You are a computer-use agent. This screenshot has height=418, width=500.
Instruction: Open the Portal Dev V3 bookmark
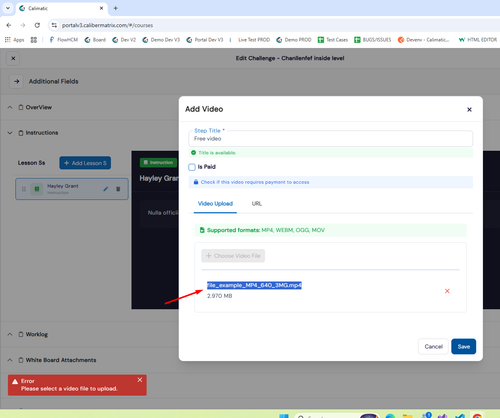[205, 40]
